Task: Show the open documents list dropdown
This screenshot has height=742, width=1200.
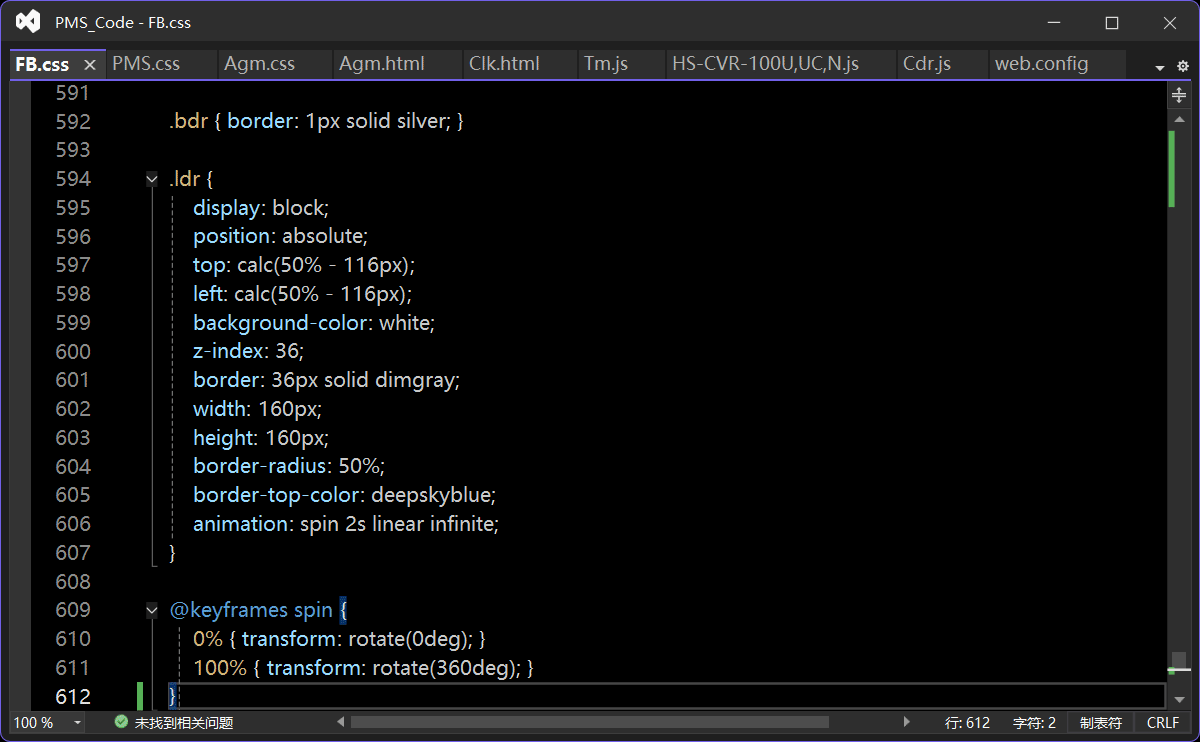Action: click(x=1160, y=67)
